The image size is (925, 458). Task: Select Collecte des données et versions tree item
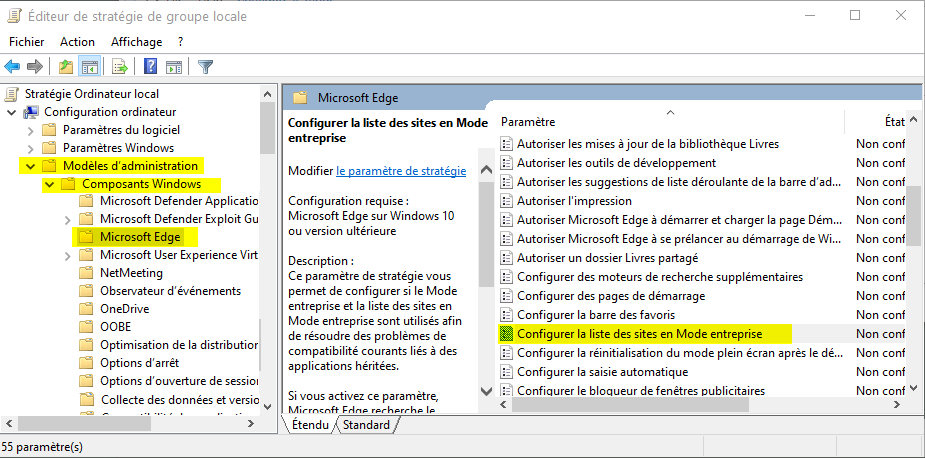tap(180, 399)
